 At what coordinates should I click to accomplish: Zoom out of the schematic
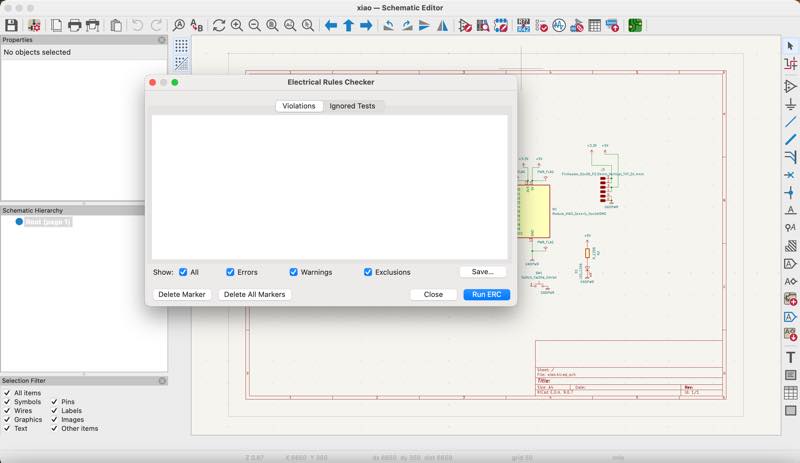(255, 25)
